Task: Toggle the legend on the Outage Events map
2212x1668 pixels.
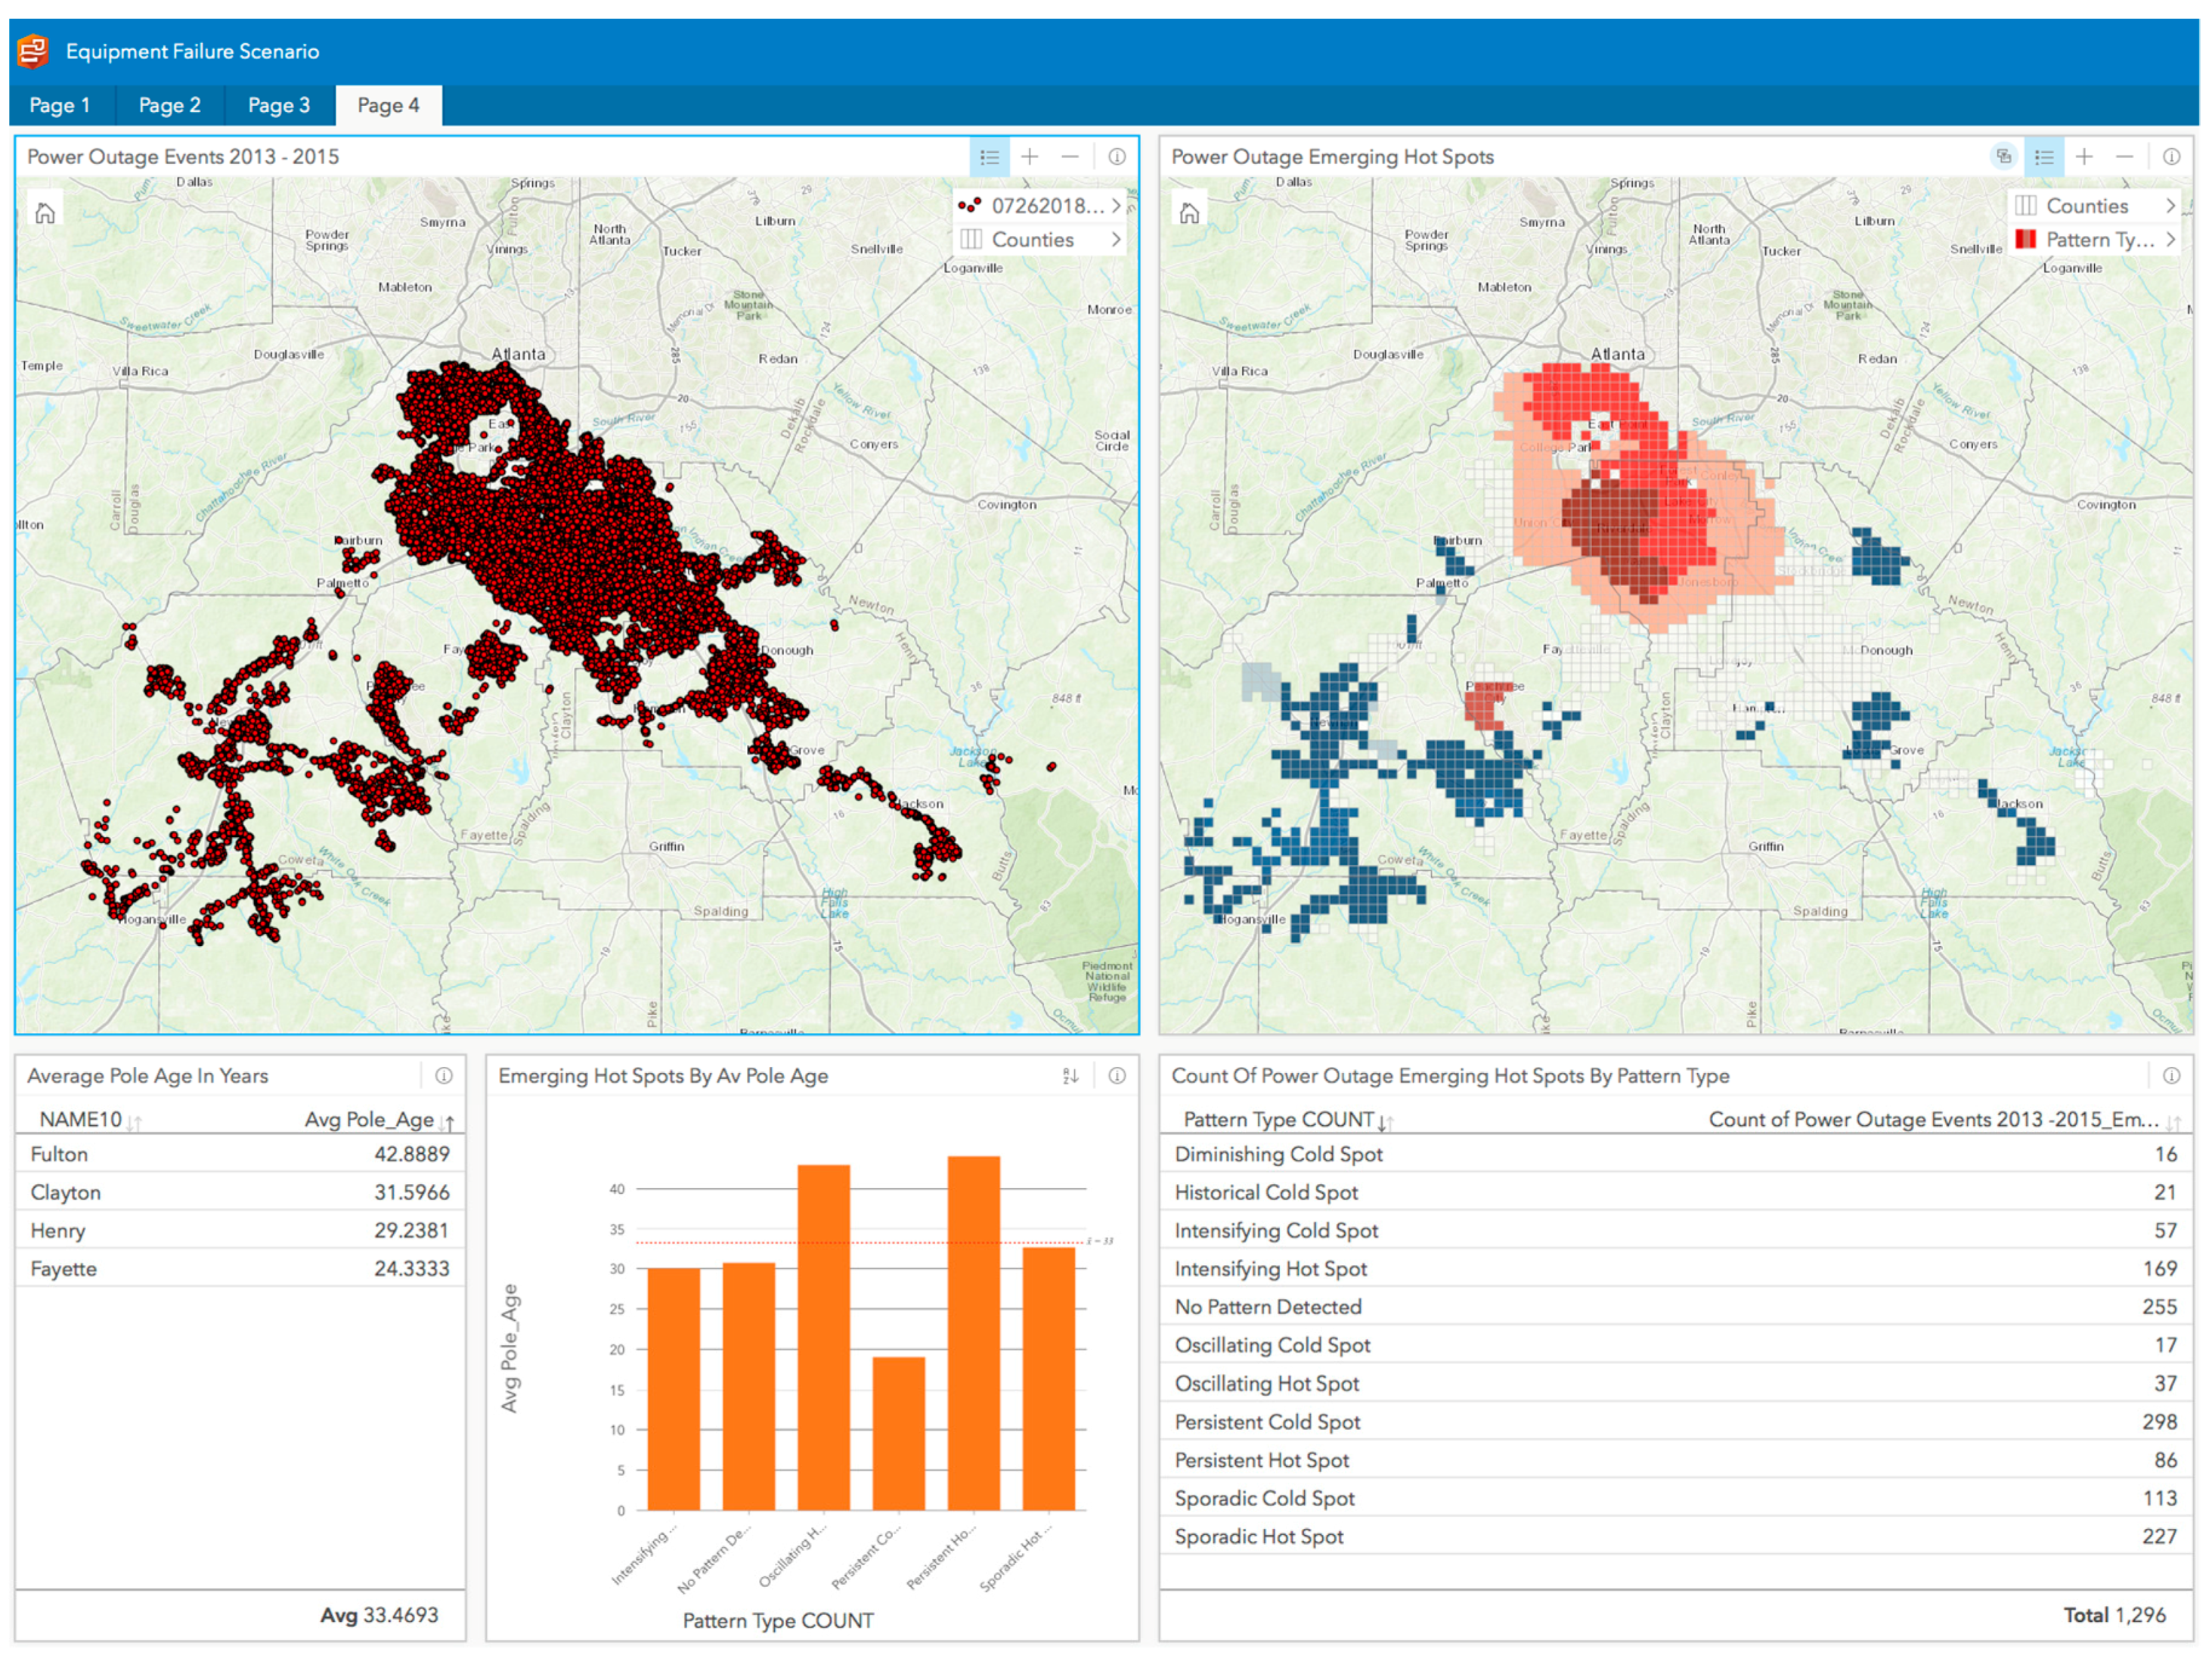Action: click(989, 157)
